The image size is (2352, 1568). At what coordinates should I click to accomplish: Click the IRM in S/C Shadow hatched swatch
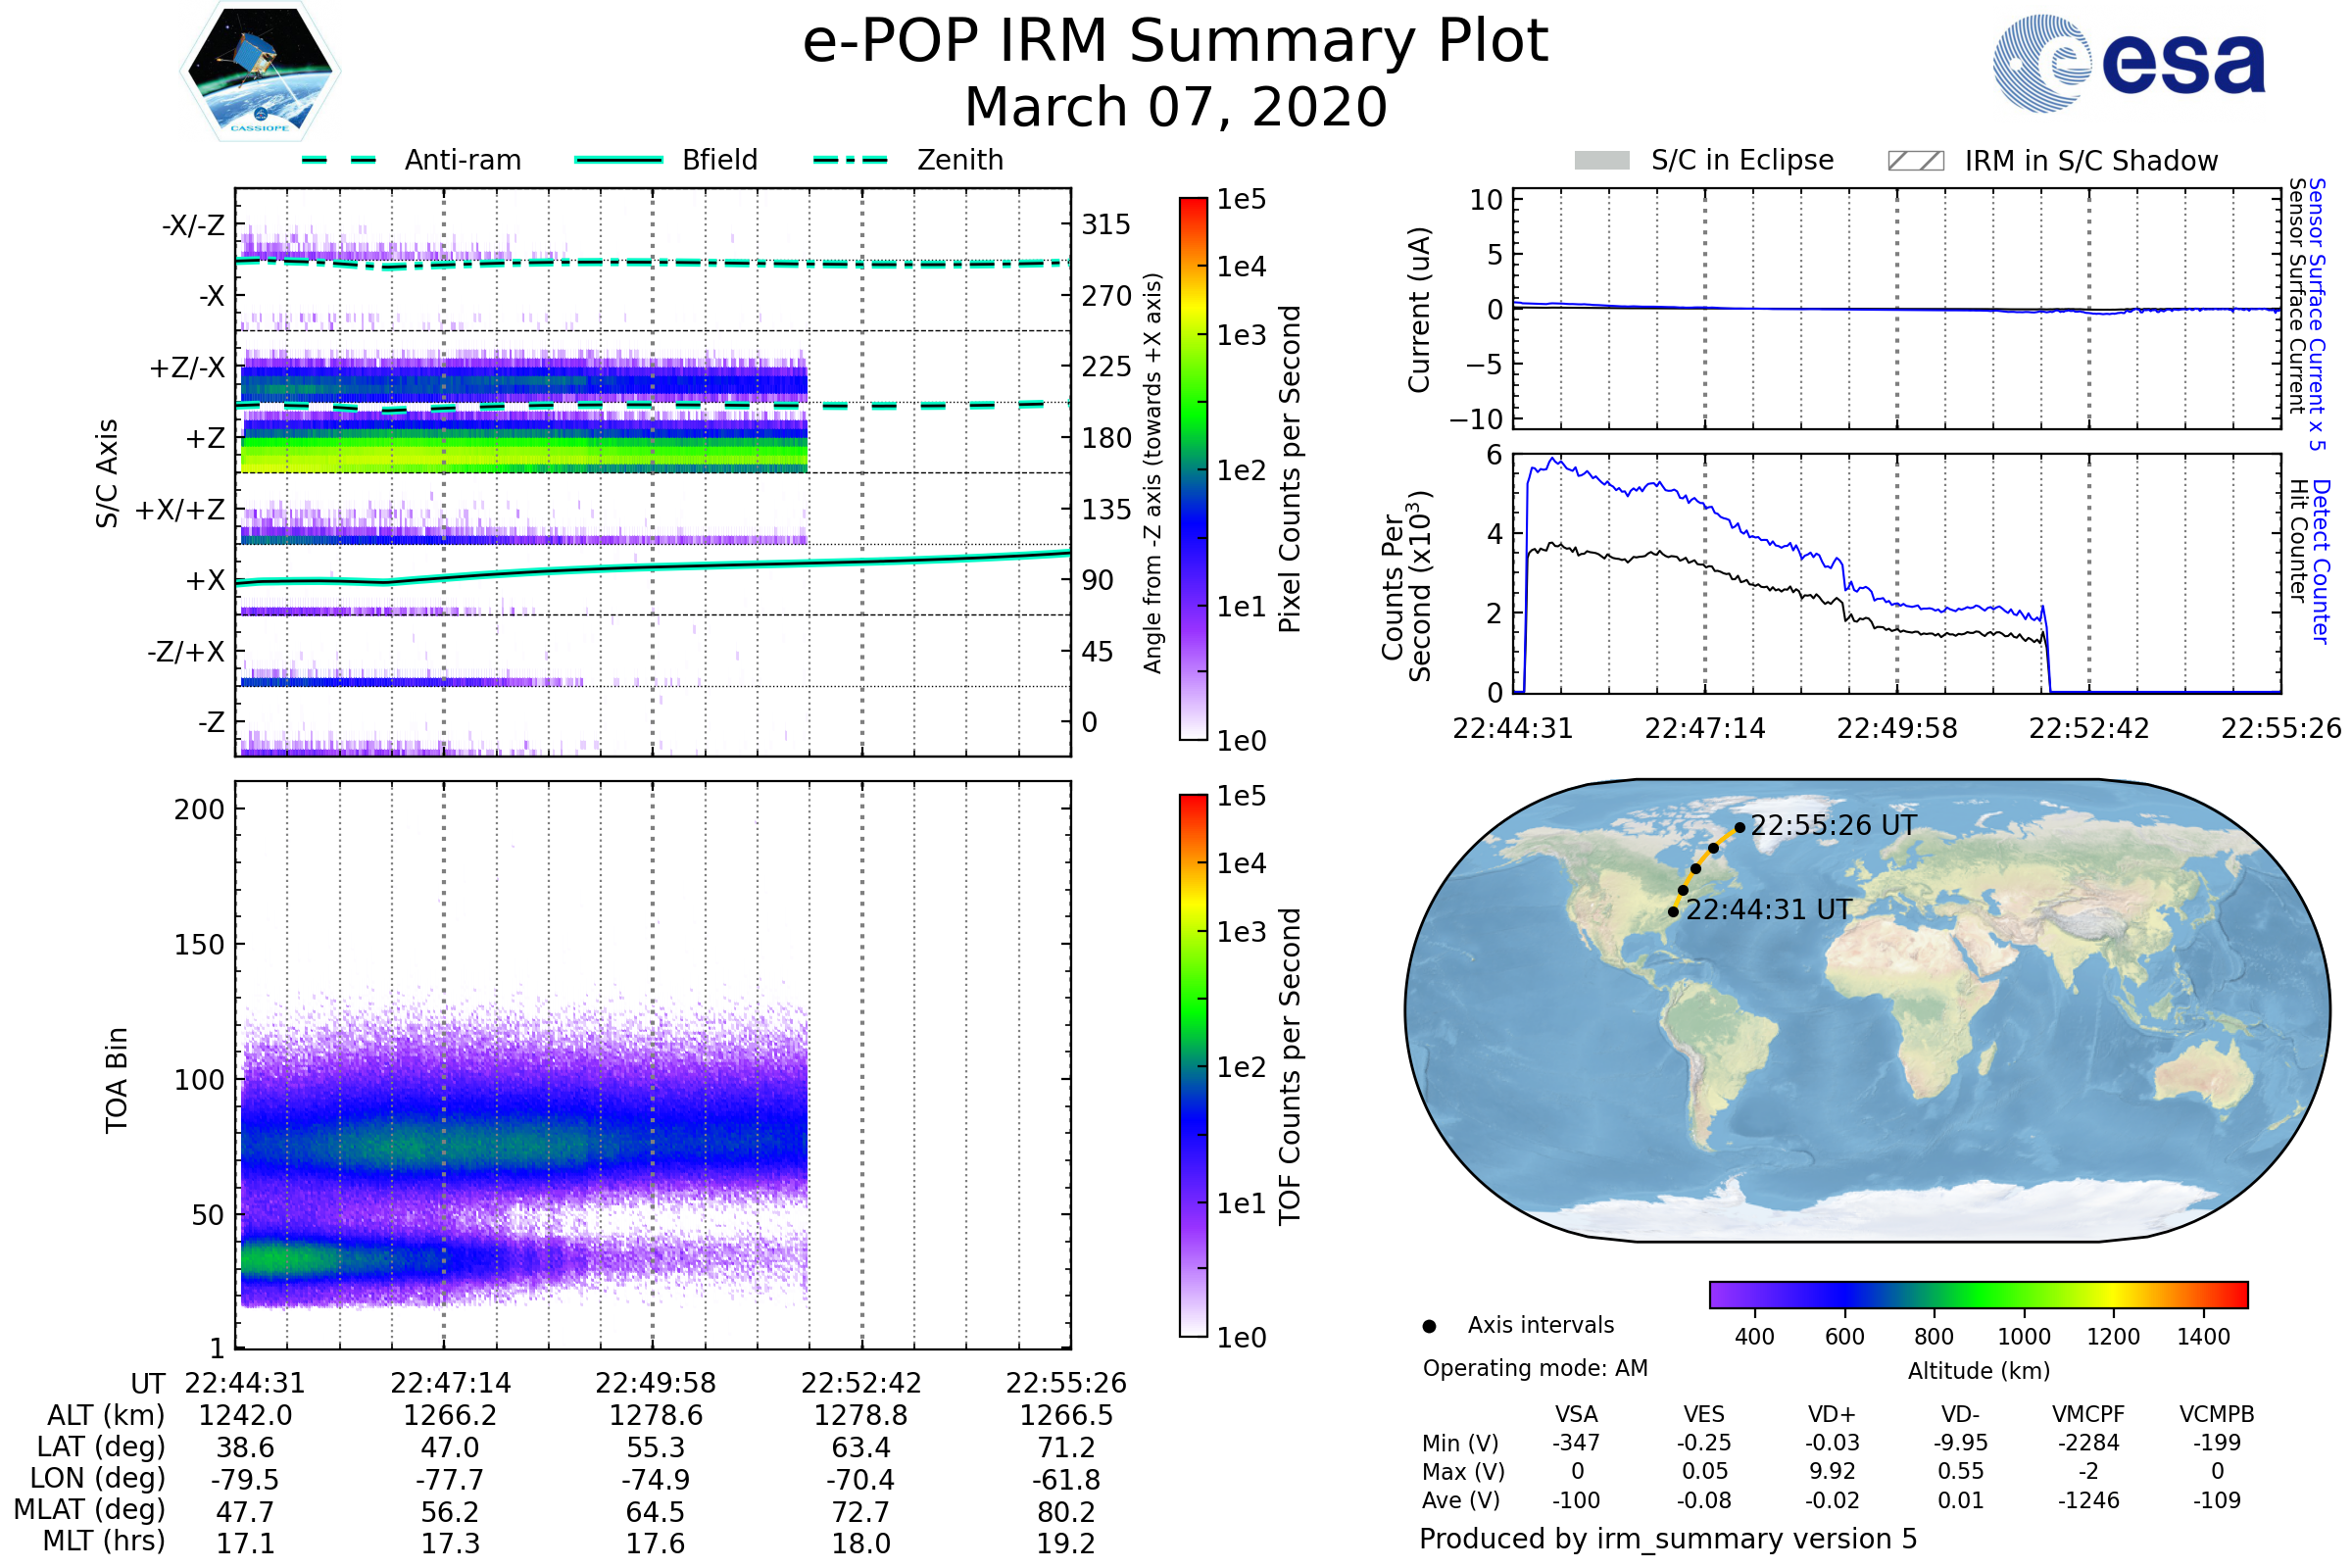point(1915,161)
